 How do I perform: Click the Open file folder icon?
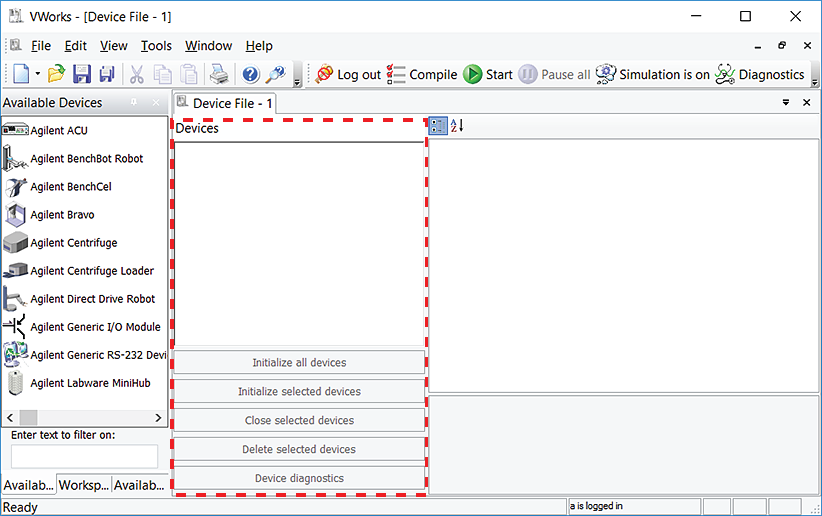coord(57,75)
